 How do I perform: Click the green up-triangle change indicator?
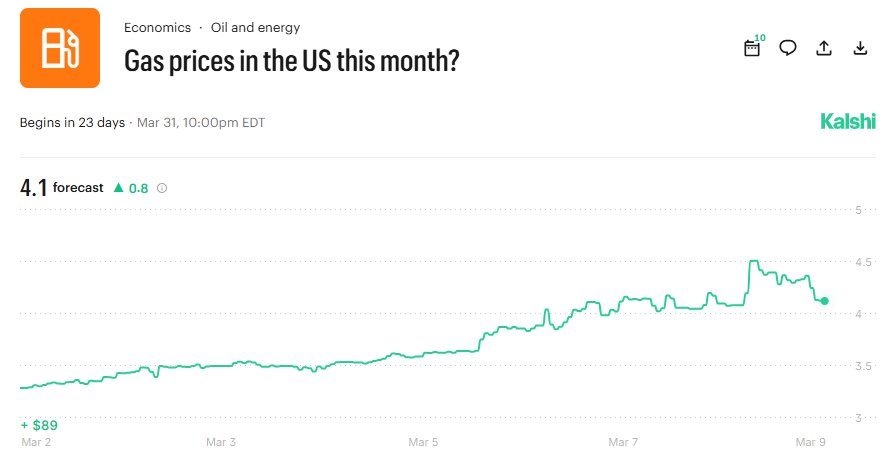118,187
